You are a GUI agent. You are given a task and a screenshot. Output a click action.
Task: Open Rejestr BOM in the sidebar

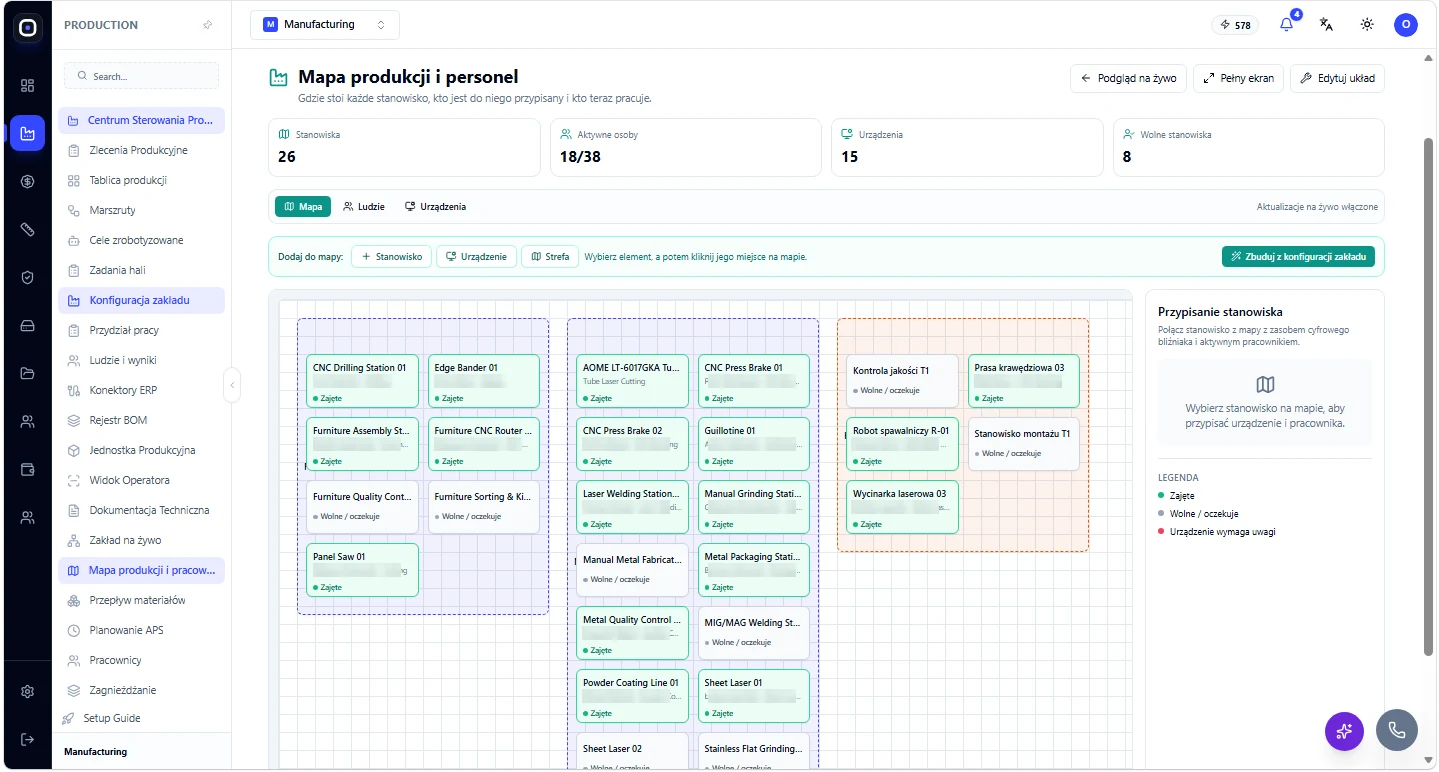click(x=141, y=420)
